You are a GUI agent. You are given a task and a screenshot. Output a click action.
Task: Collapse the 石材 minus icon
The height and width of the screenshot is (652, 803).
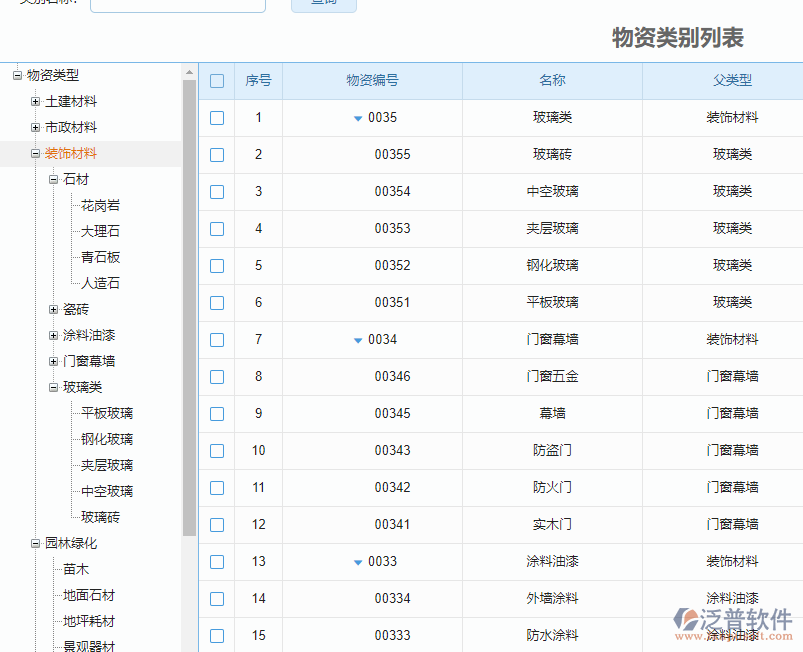pos(54,180)
